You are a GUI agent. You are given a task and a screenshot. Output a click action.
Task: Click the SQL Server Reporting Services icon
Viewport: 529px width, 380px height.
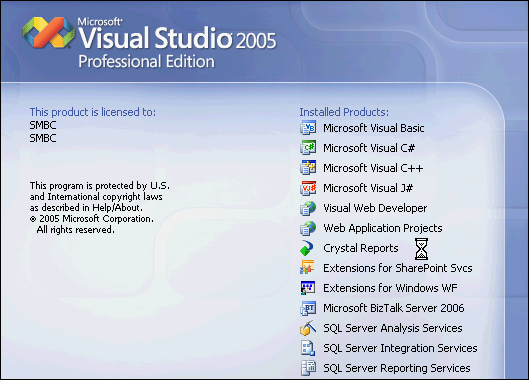click(x=308, y=368)
